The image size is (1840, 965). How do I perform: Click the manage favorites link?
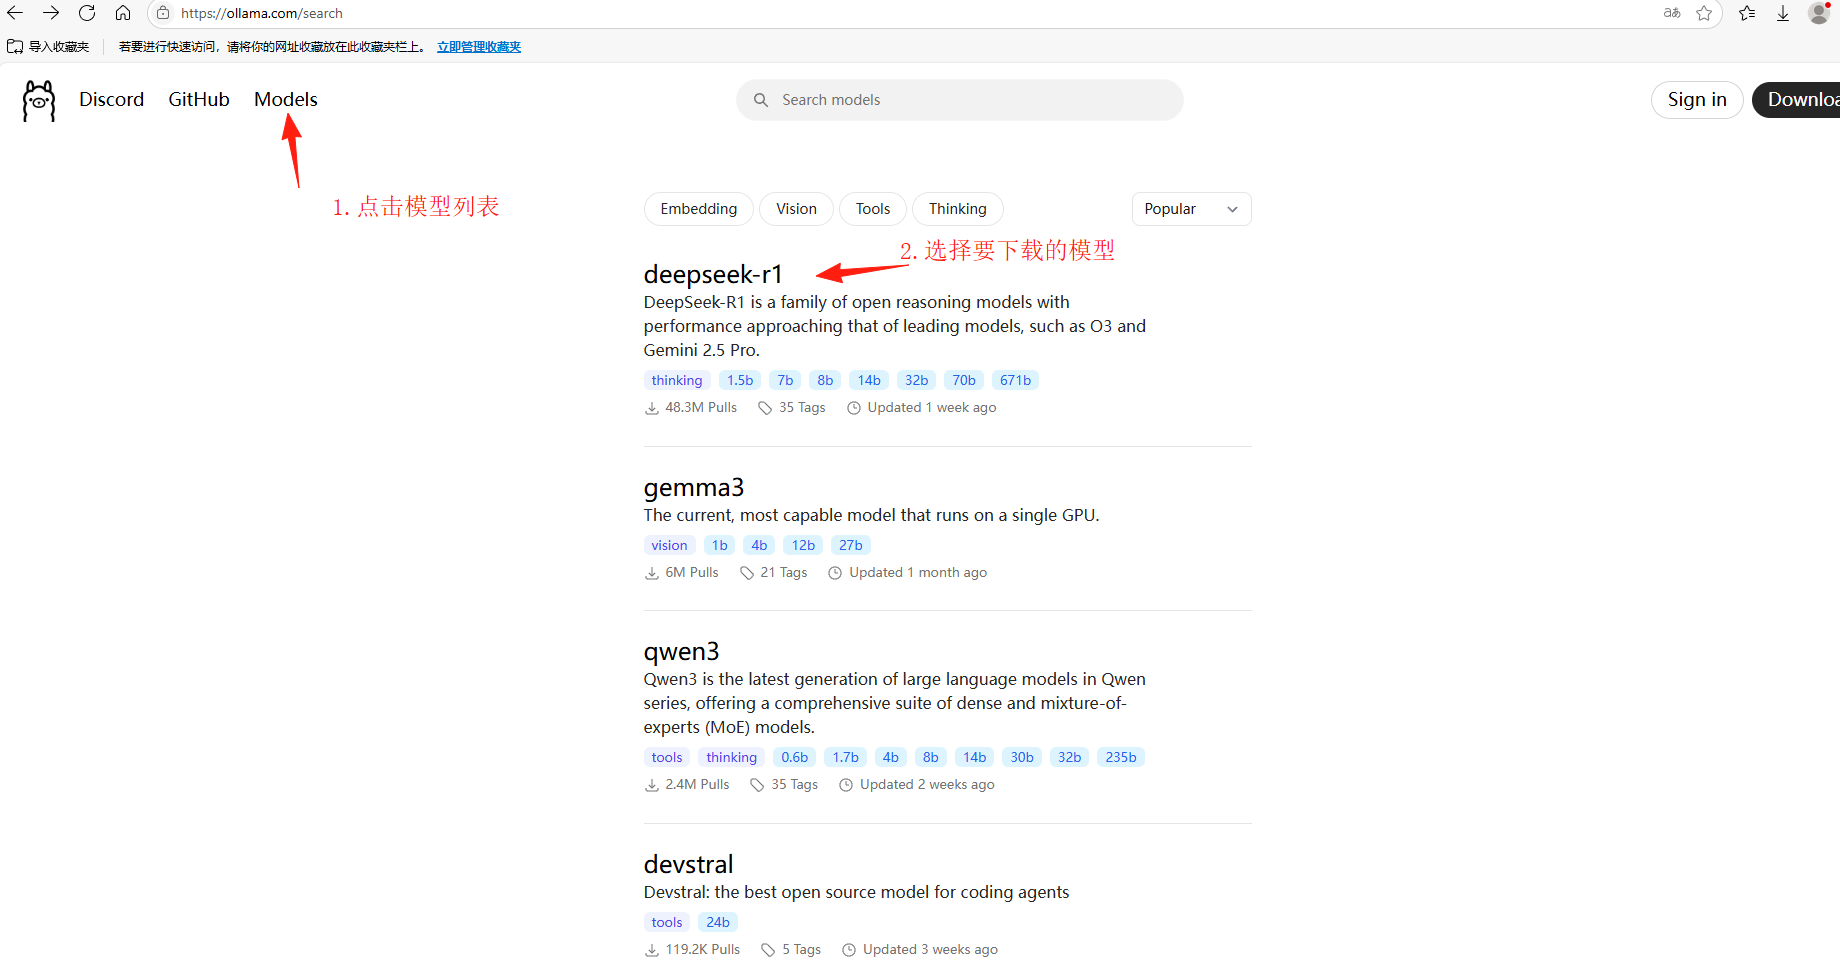[x=479, y=47]
